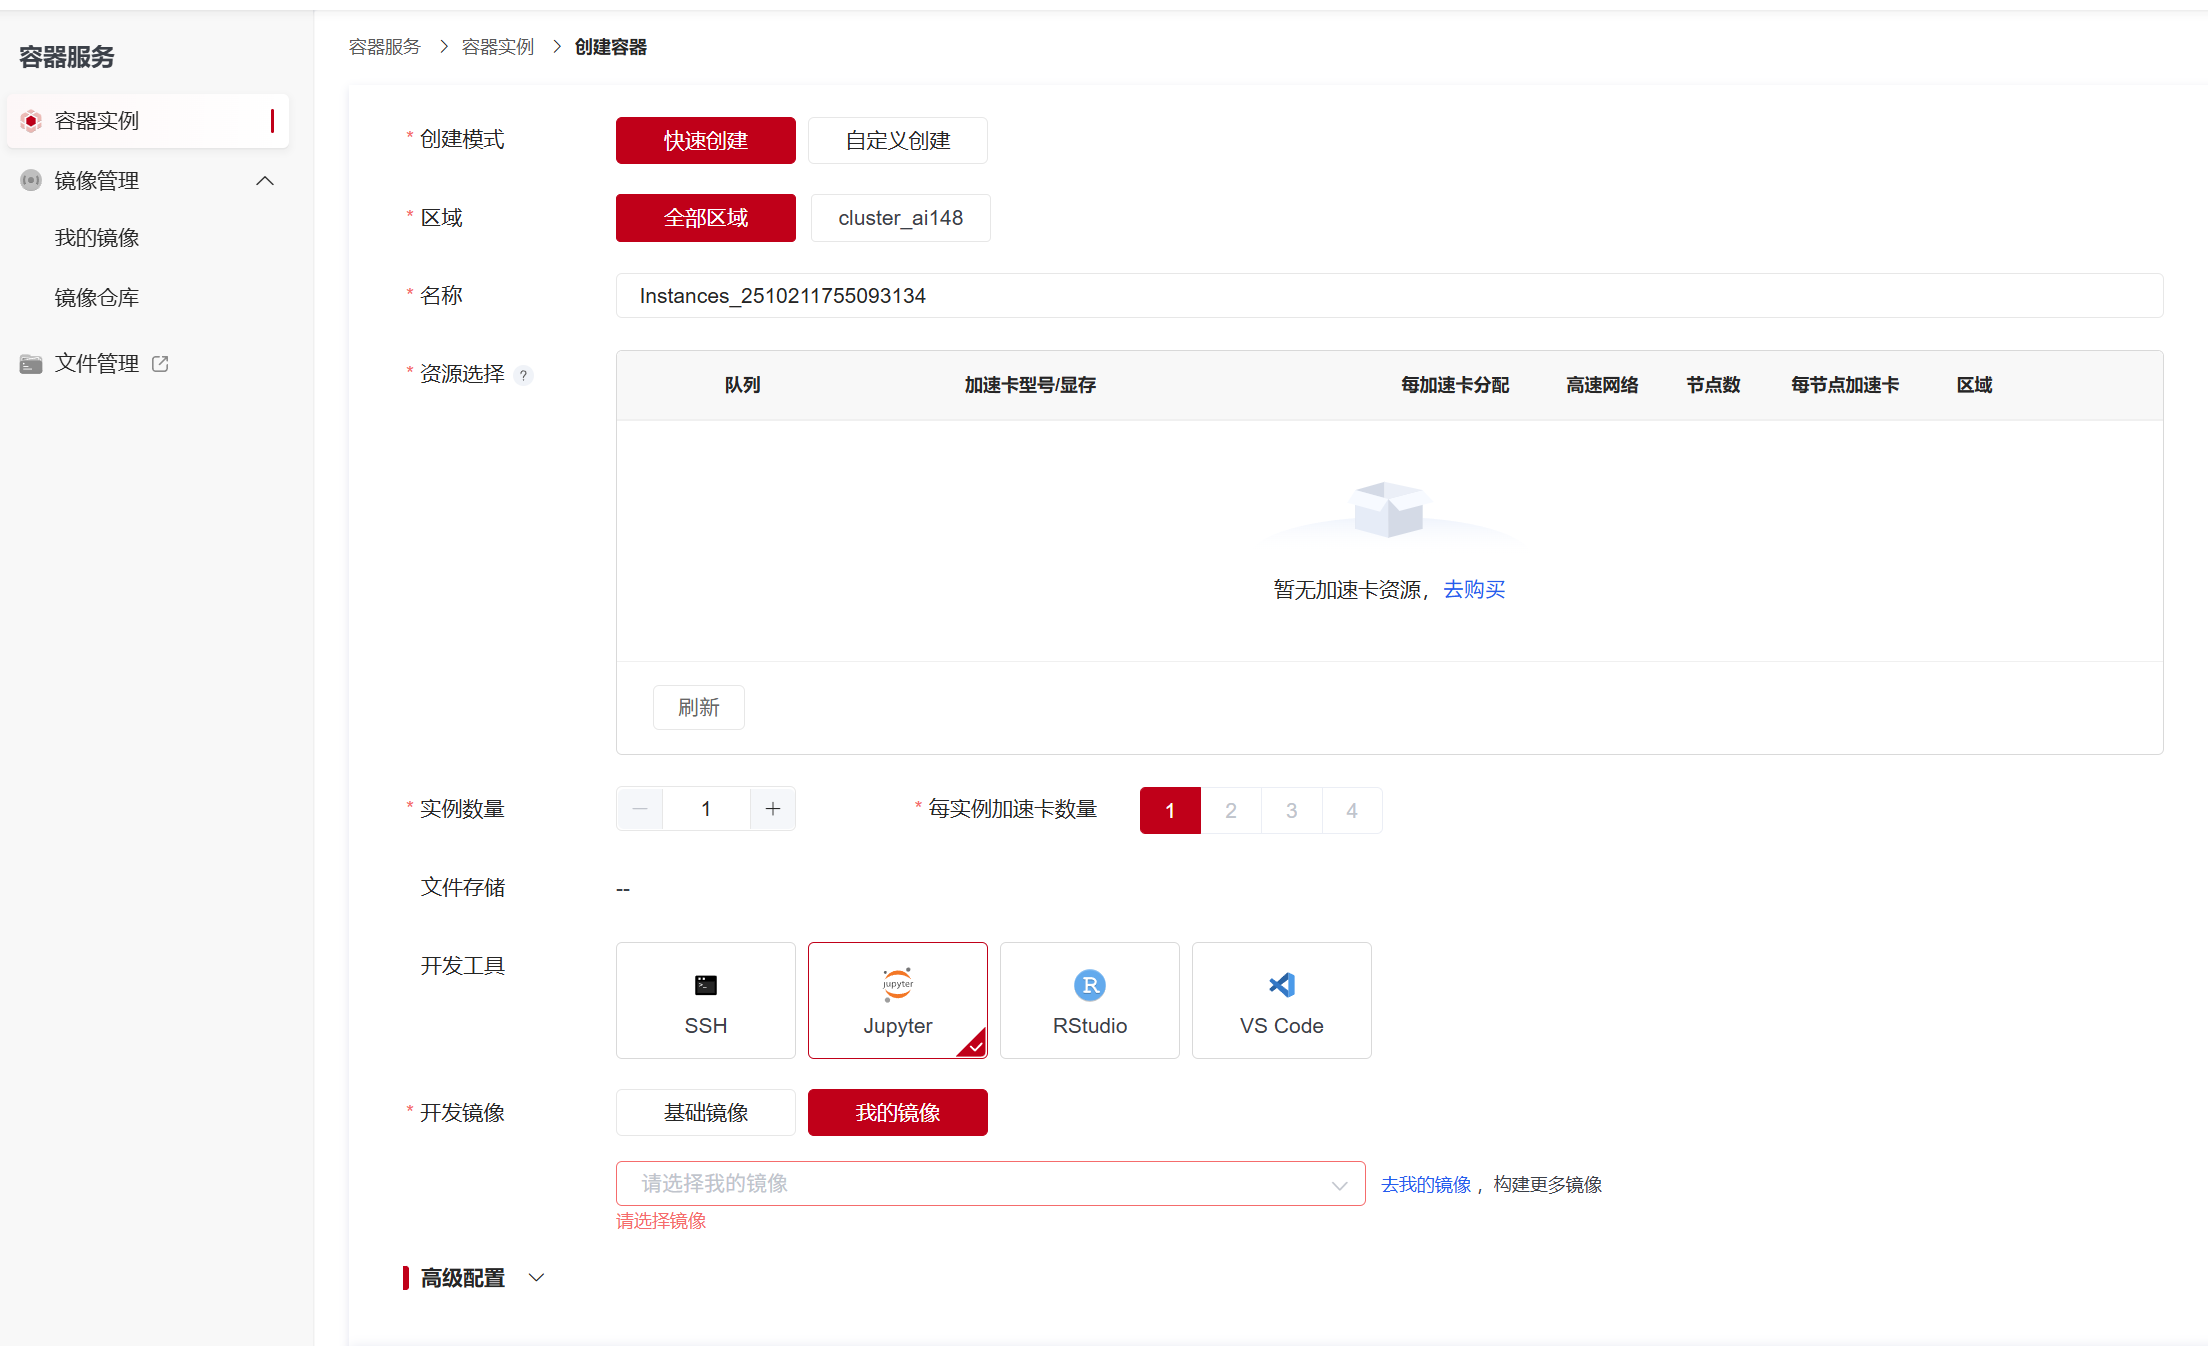
Task: Open 镜像仓库 in sidebar
Action: [97, 298]
